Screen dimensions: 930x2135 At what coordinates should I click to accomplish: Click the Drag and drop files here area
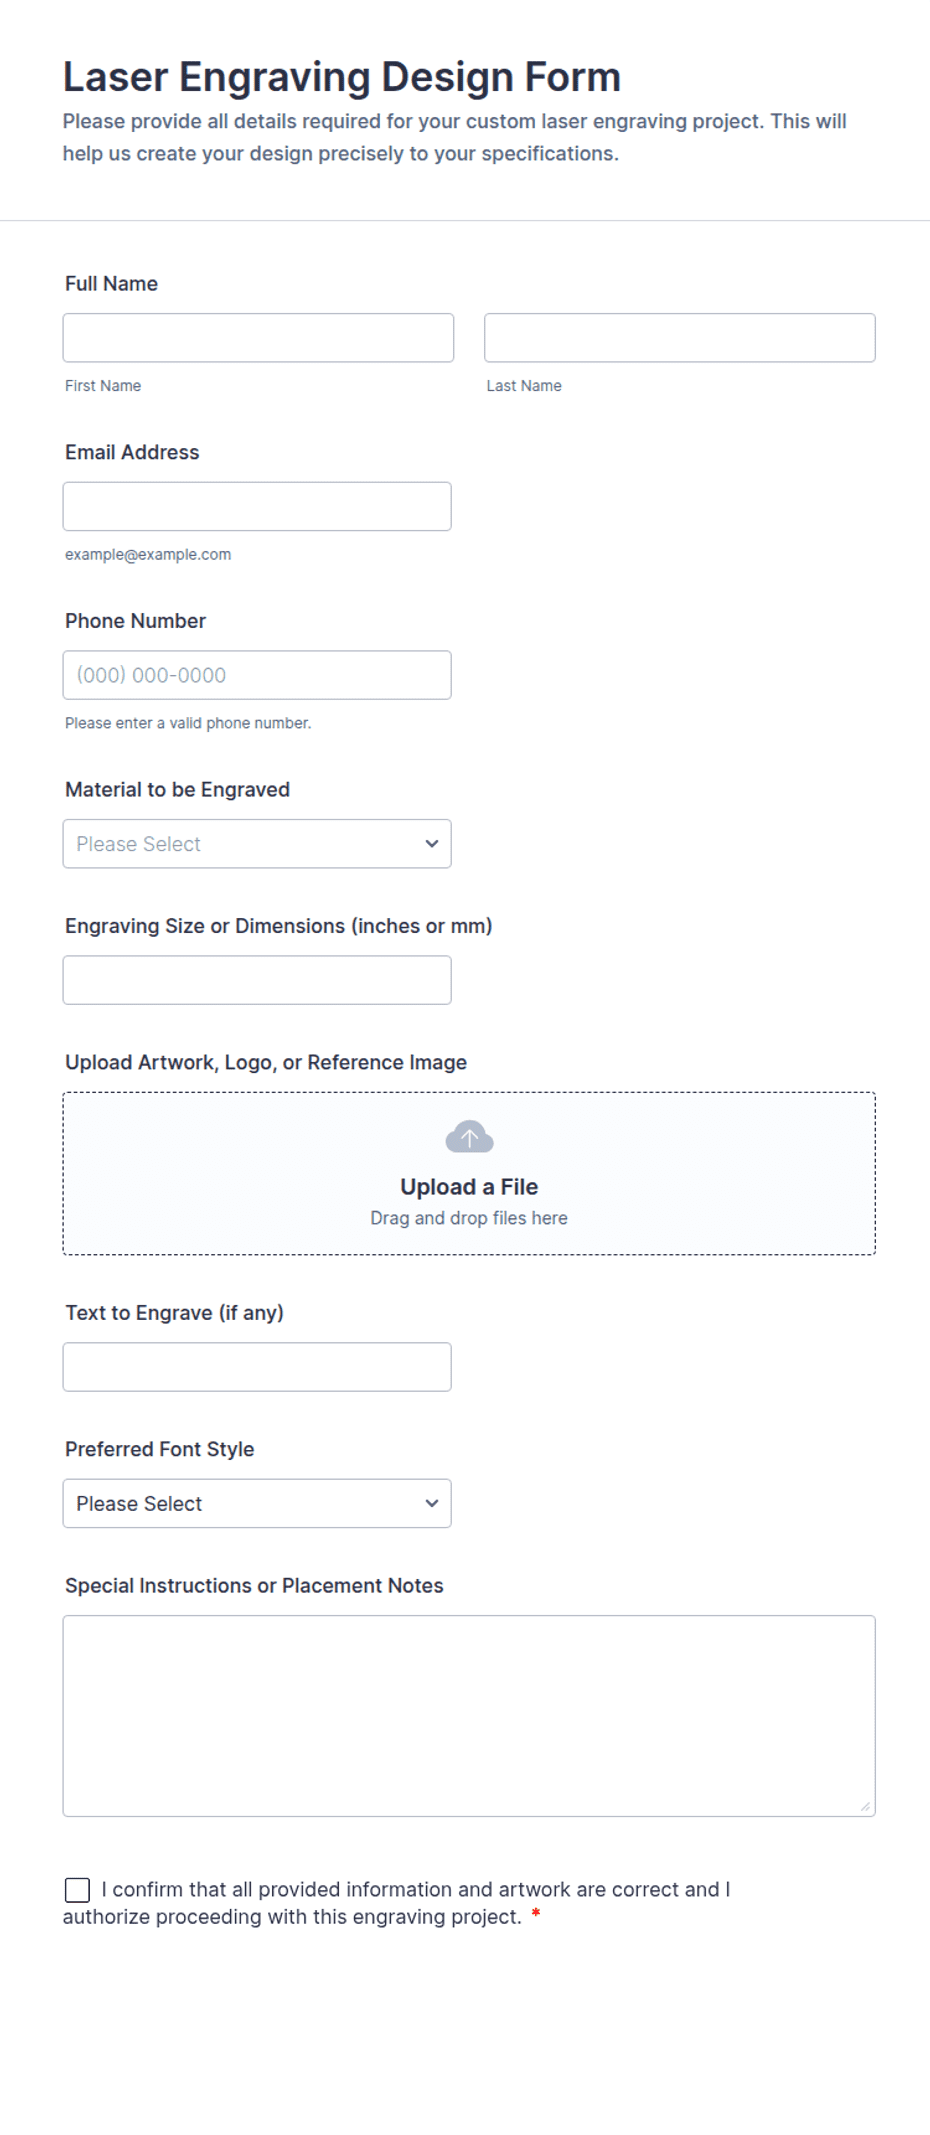(469, 1218)
